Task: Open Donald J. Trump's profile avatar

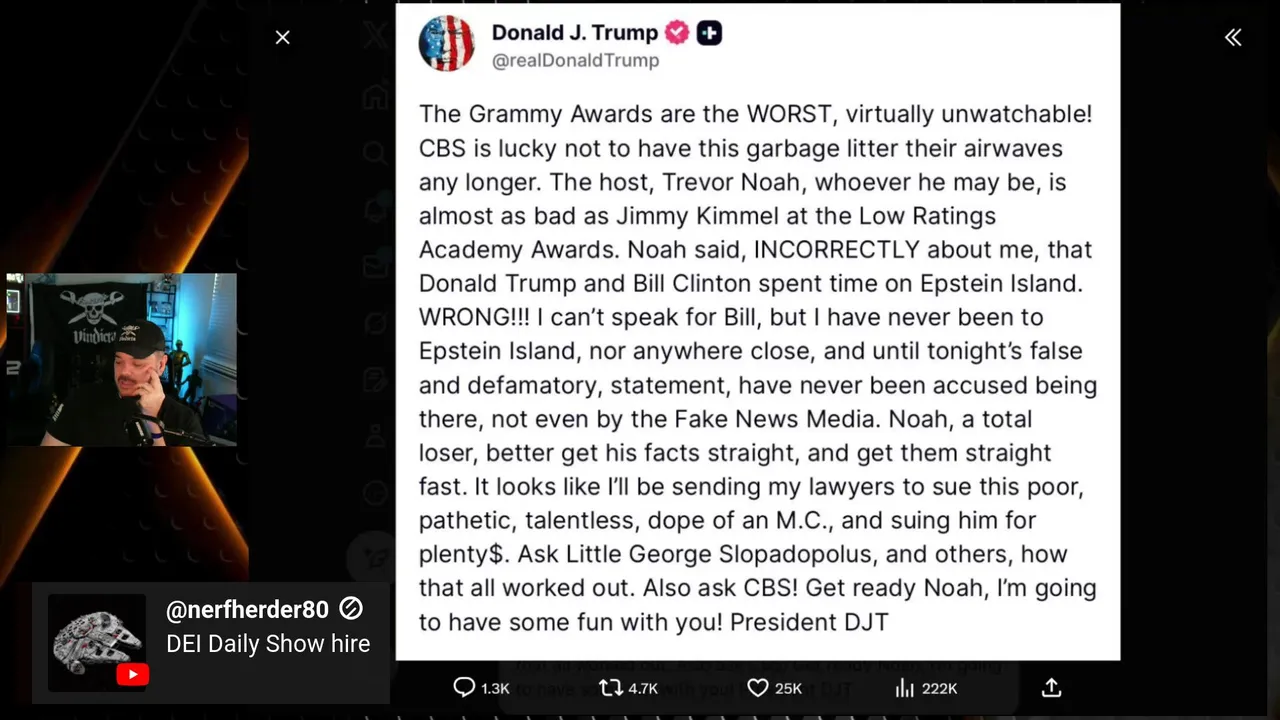Action: coord(446,43)
